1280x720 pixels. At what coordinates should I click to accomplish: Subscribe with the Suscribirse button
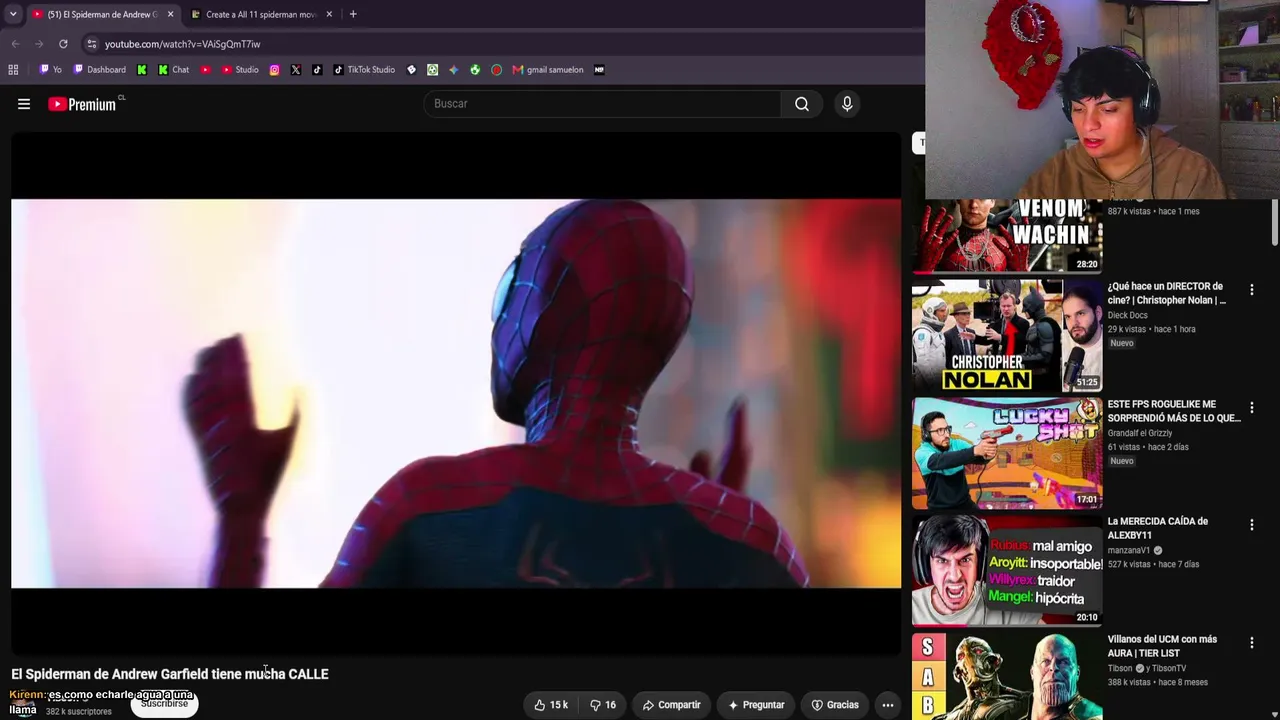coord(164,704)
